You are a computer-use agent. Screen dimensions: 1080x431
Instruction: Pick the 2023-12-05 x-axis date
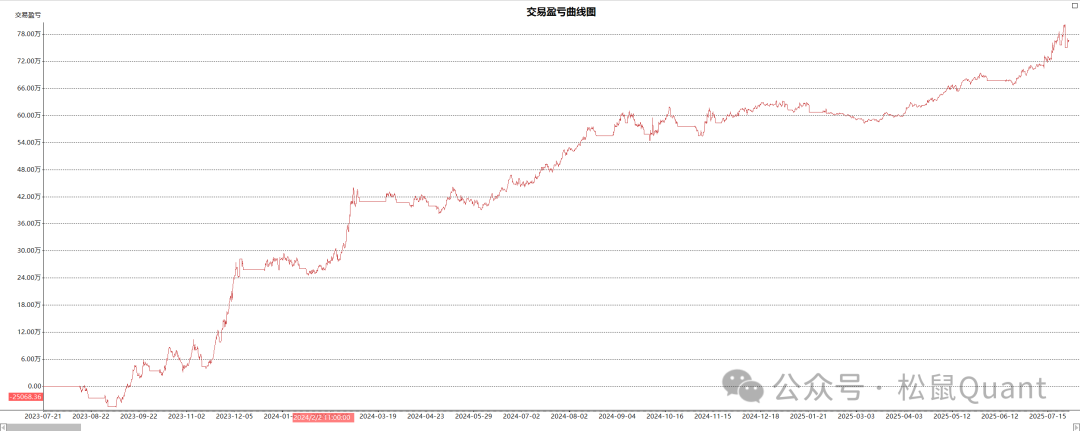[235, 416]
